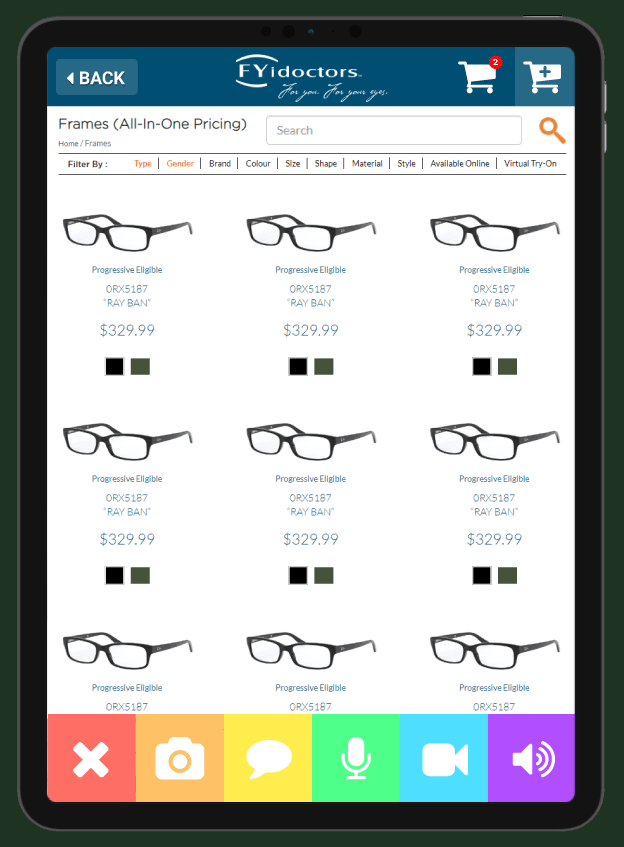Open the Available Online filter
The height and width of the screenshot is (847, 624).
[460, 164]
